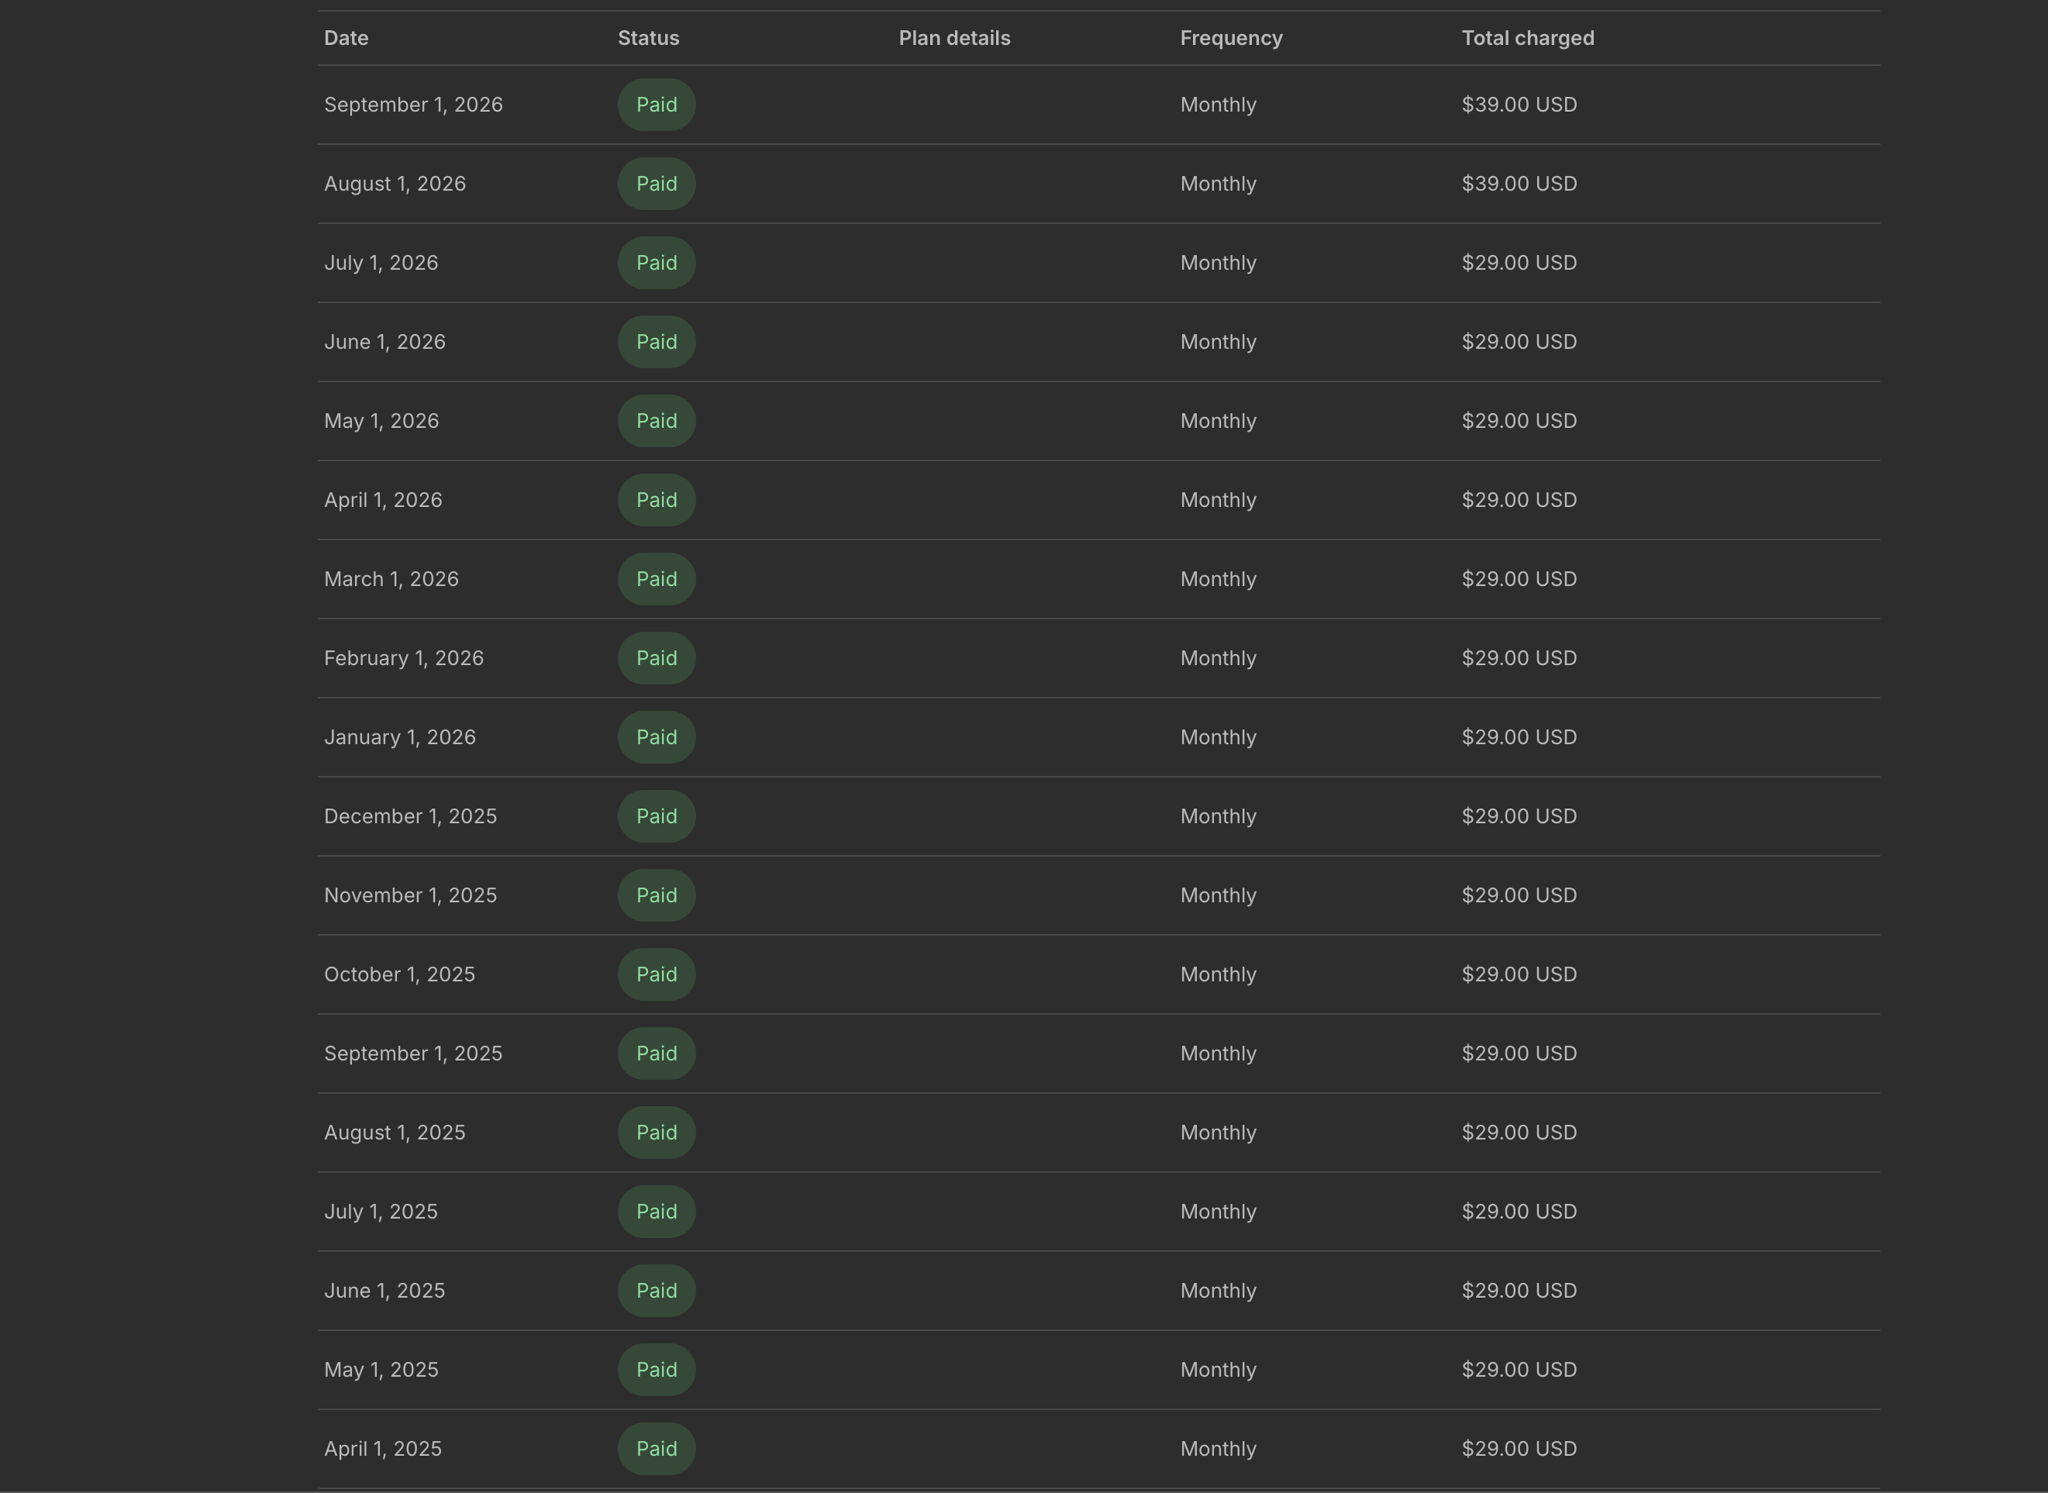
Task: Click Monthly frequency for September 1, 2025
Action: [x=1218, y=1053]
